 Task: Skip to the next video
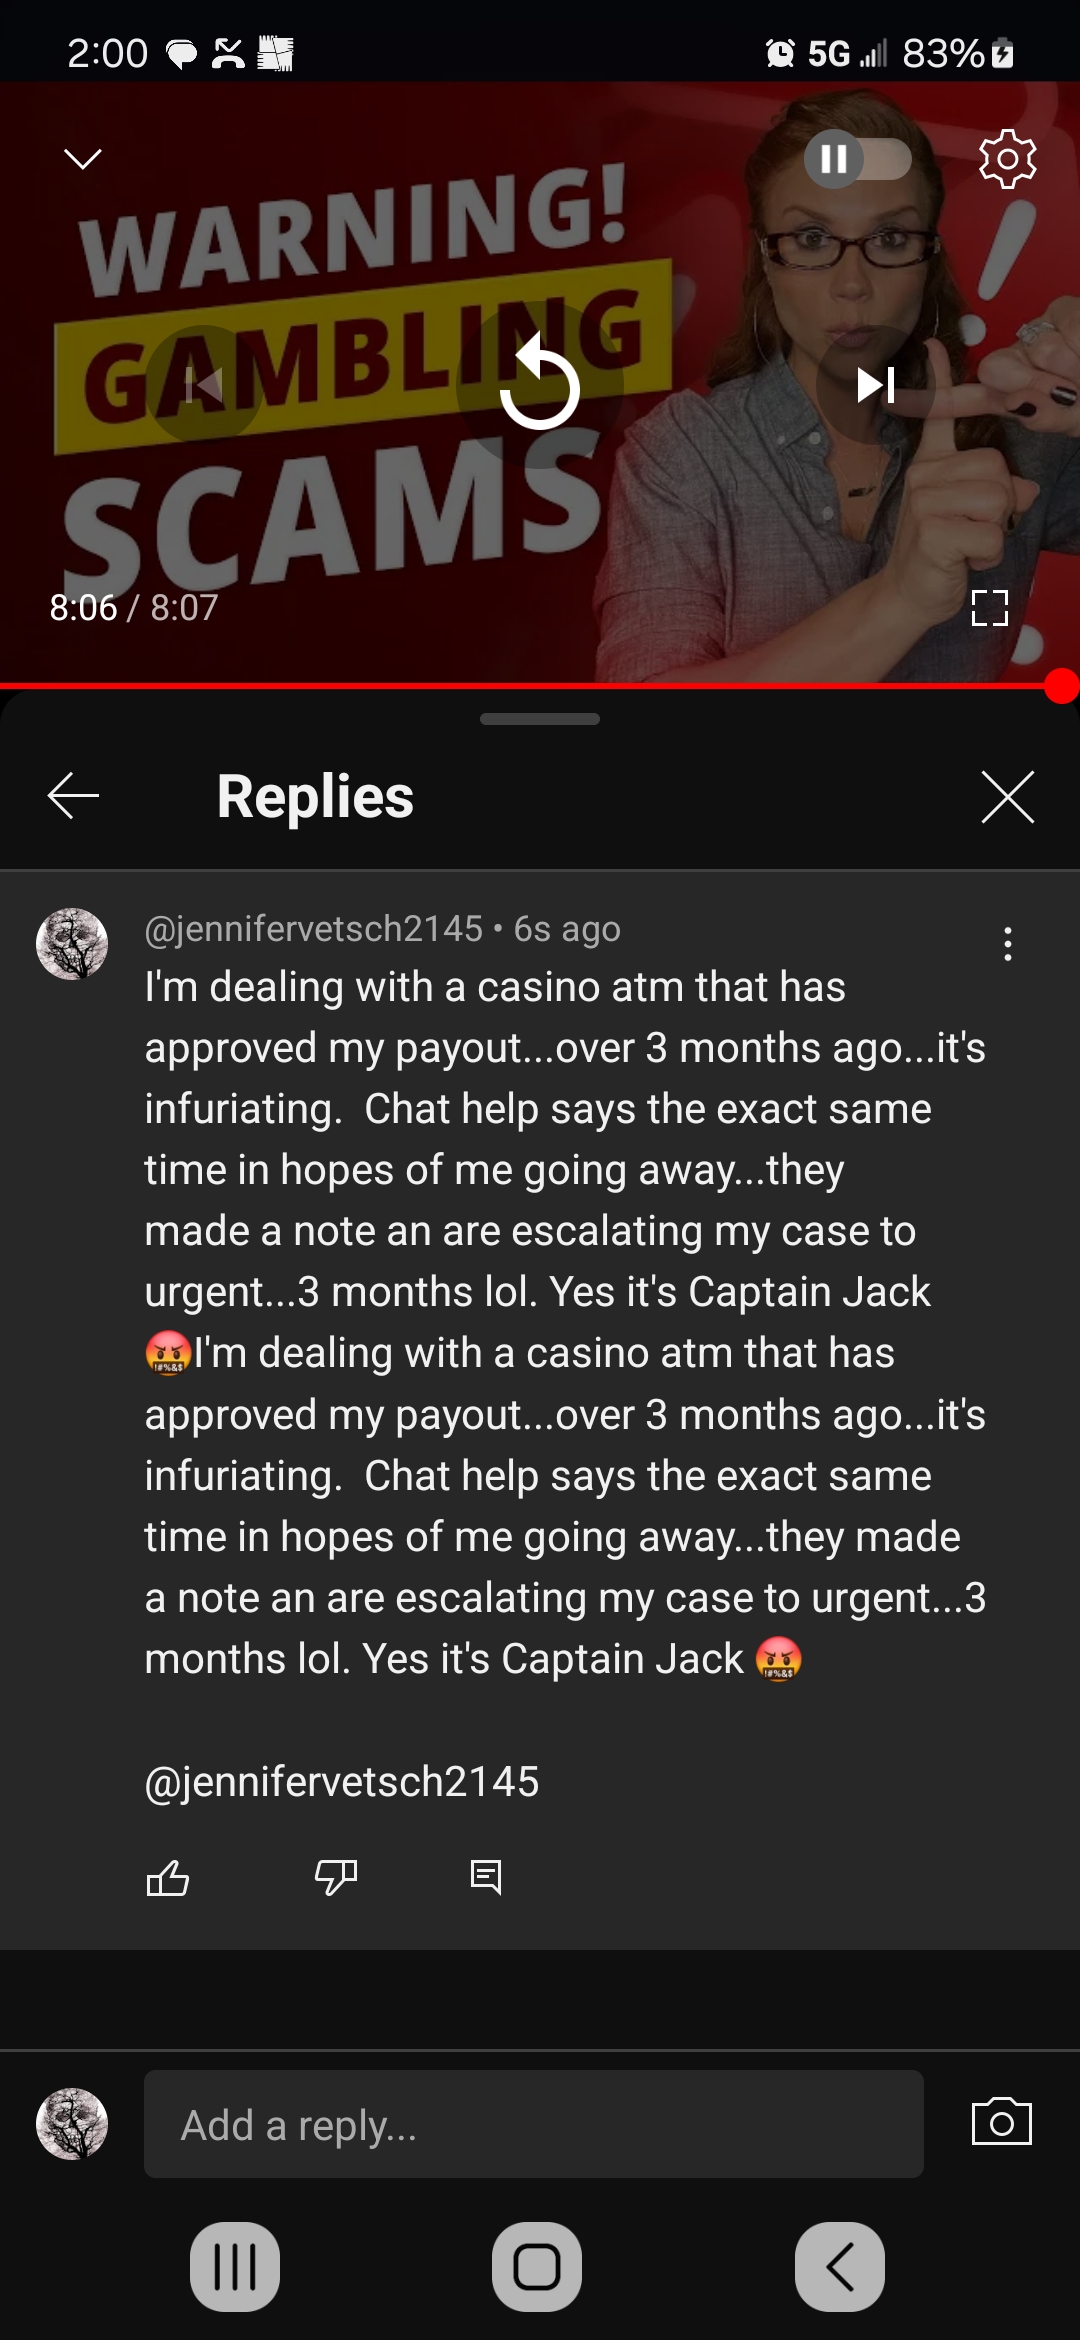click(876, 384)
